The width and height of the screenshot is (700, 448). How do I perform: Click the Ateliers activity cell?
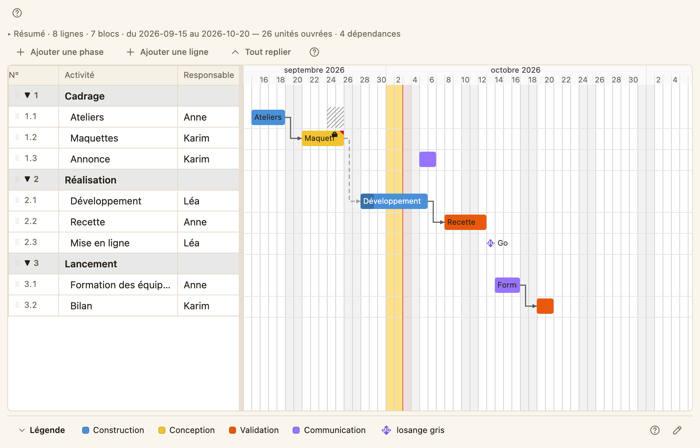(118, 117)
